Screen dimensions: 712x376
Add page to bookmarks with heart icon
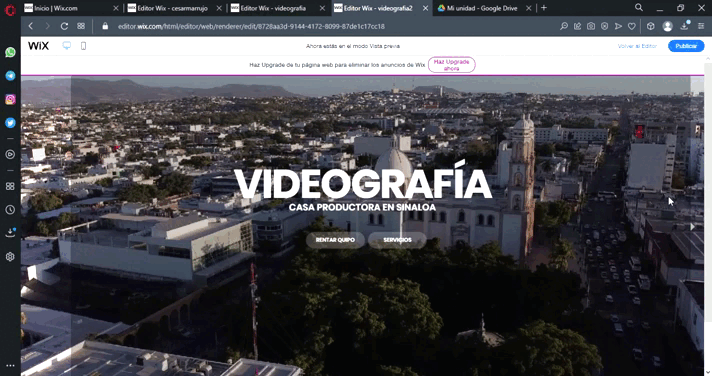[632, 26]
